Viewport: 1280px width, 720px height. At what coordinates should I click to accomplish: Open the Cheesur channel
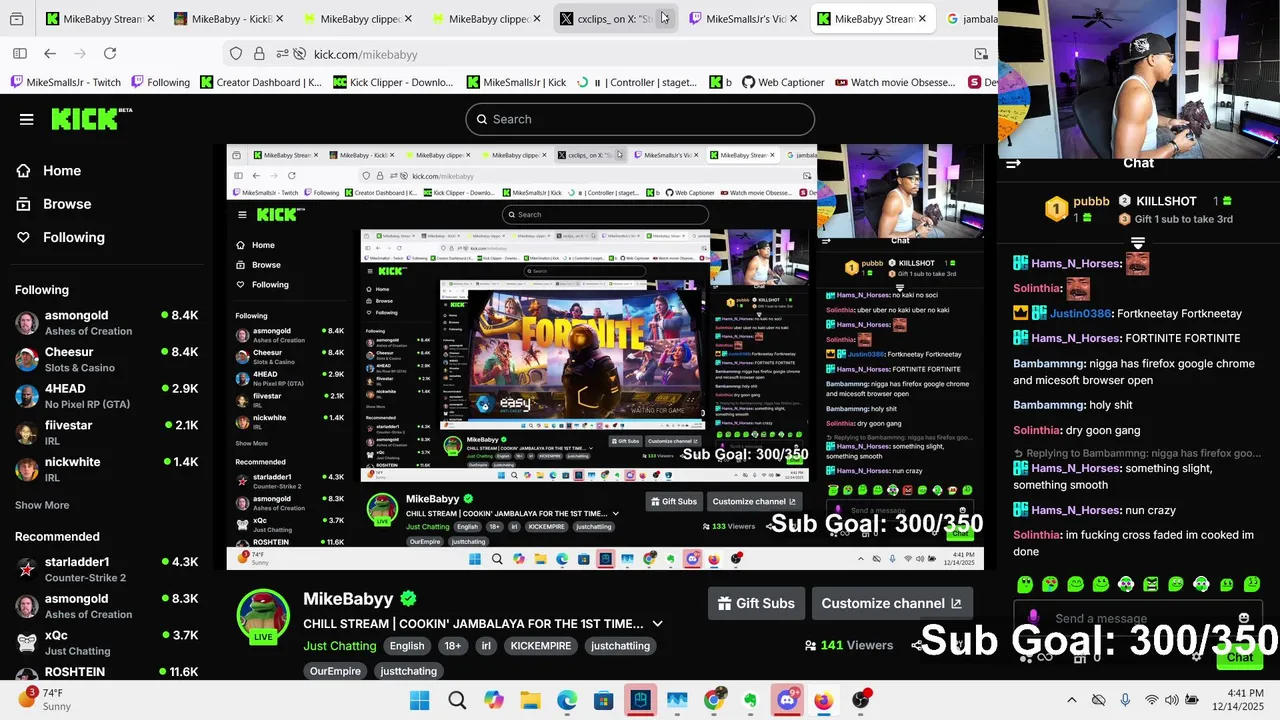click(x=107, y=359)
